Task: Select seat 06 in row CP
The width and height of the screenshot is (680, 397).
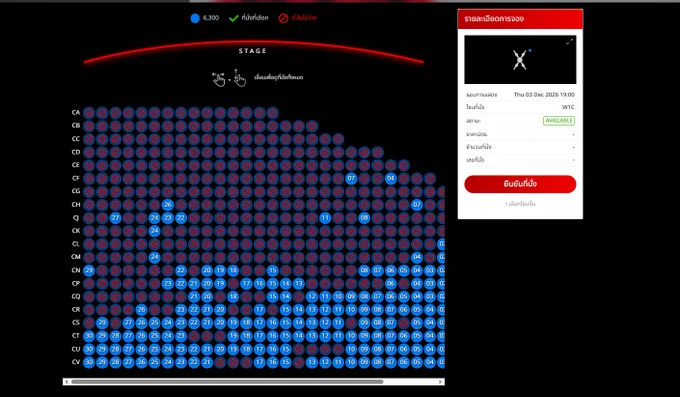Action: 391,283
